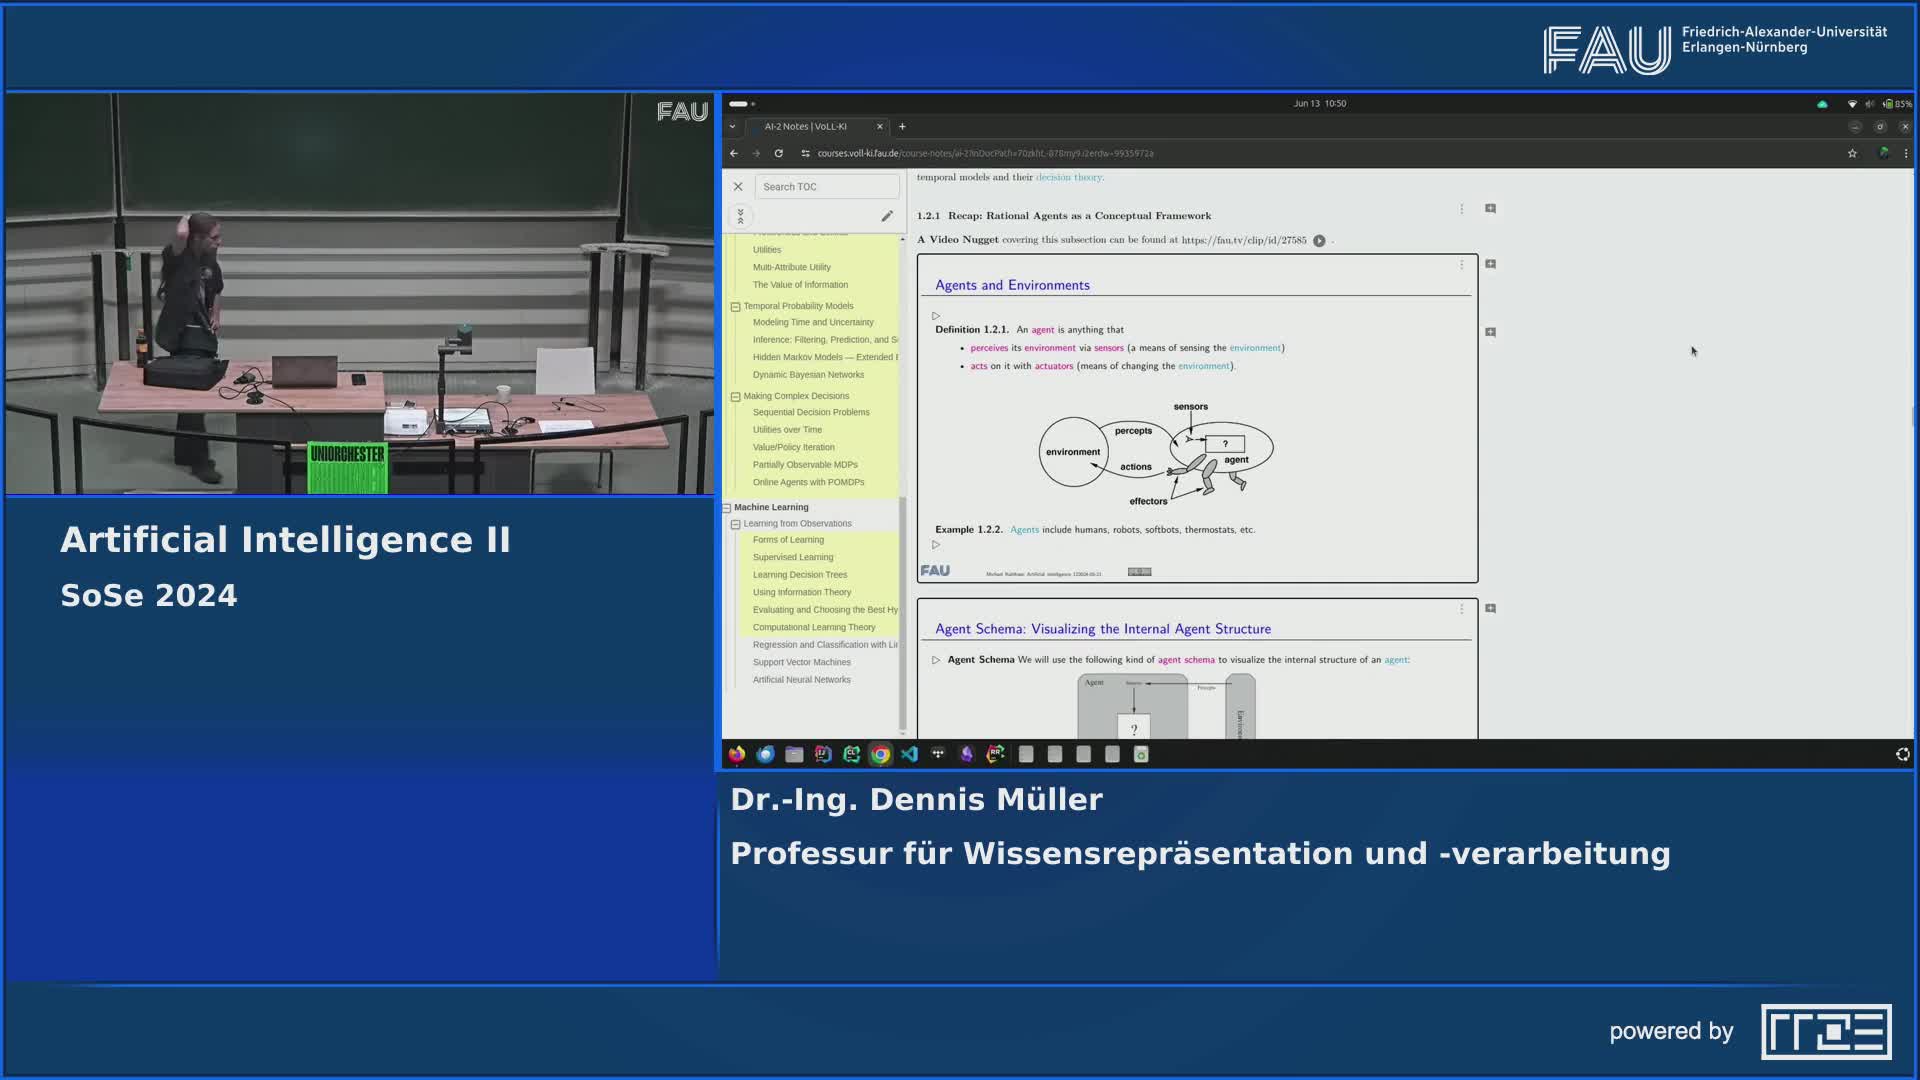Bookmark this page with star icon

pyautogui.click(x=1852, y=153)
